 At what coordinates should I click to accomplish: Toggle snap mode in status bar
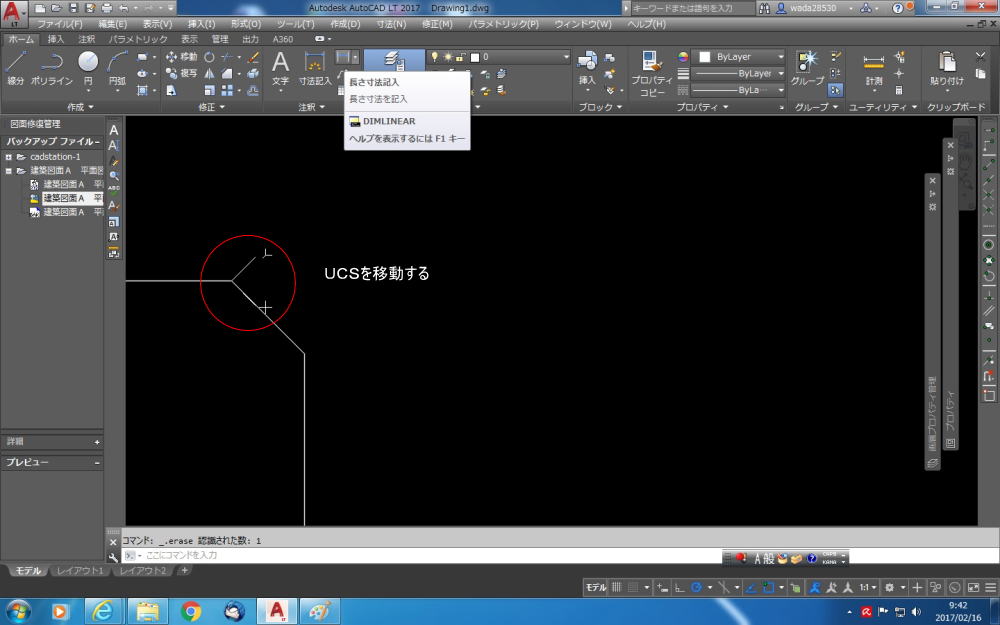coord(633,587)
